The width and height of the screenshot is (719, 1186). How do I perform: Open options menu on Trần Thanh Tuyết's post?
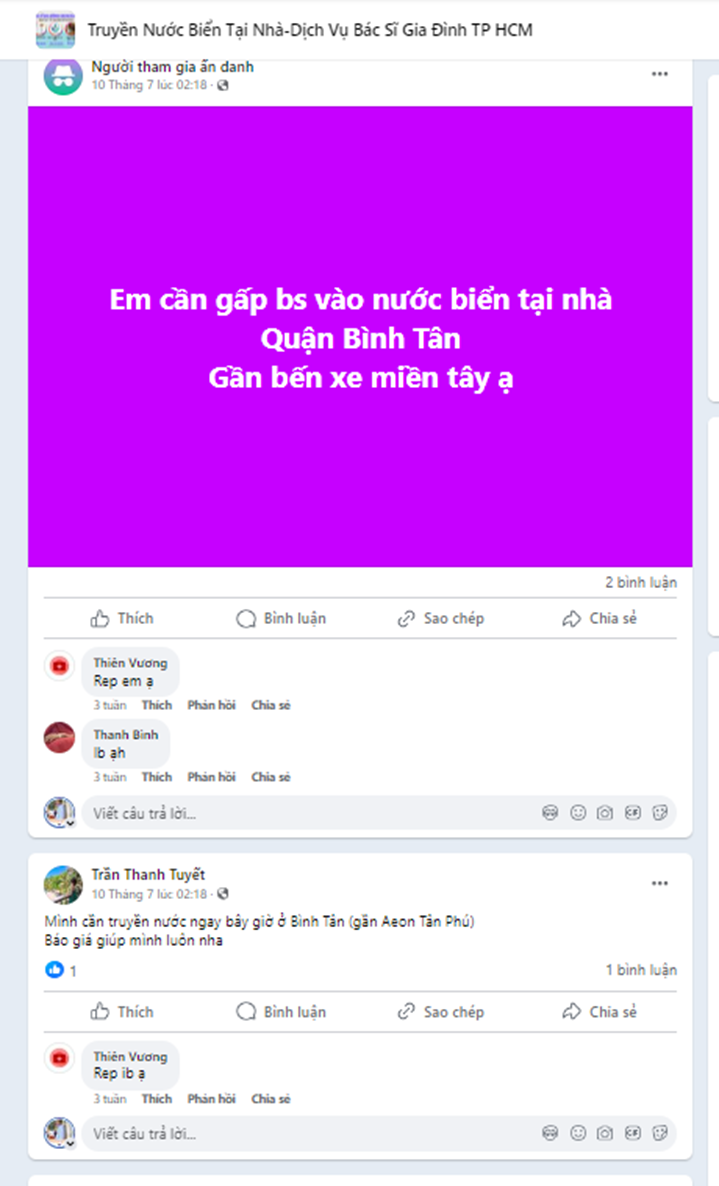click(659, 883)
